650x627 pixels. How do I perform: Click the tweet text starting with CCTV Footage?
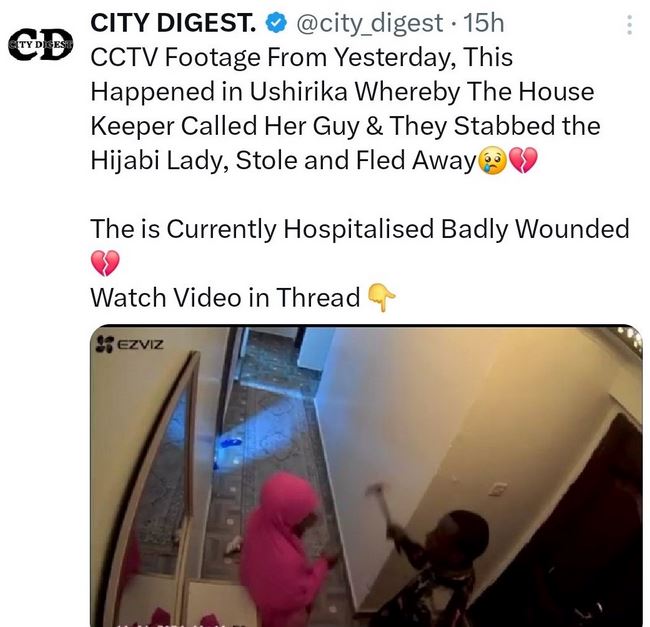(345, 109)
